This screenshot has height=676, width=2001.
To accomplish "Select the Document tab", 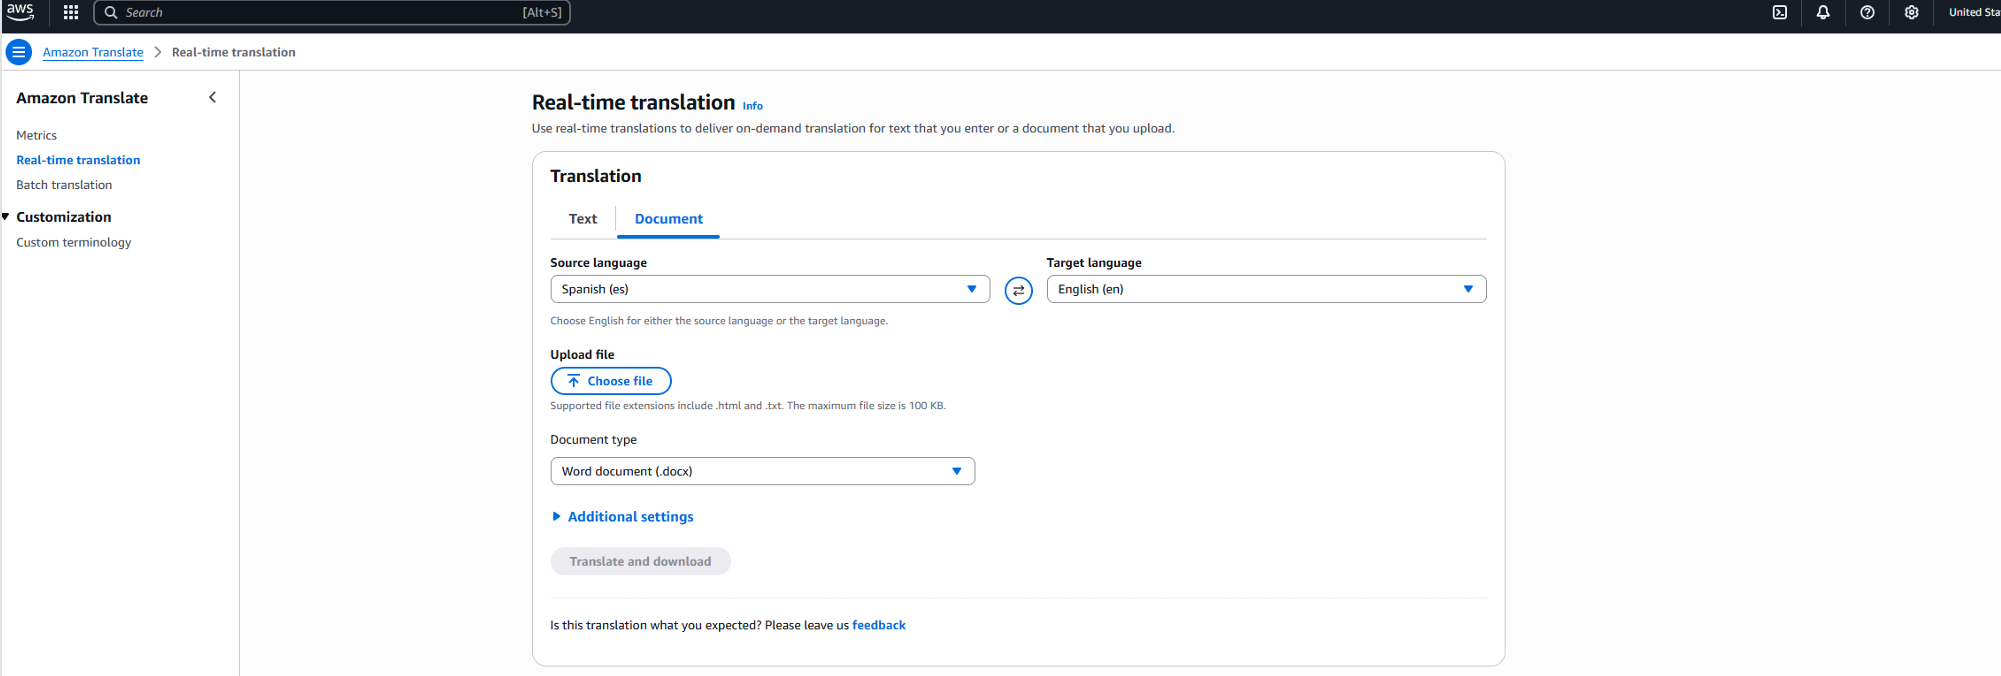I will (x=668, y=219).
